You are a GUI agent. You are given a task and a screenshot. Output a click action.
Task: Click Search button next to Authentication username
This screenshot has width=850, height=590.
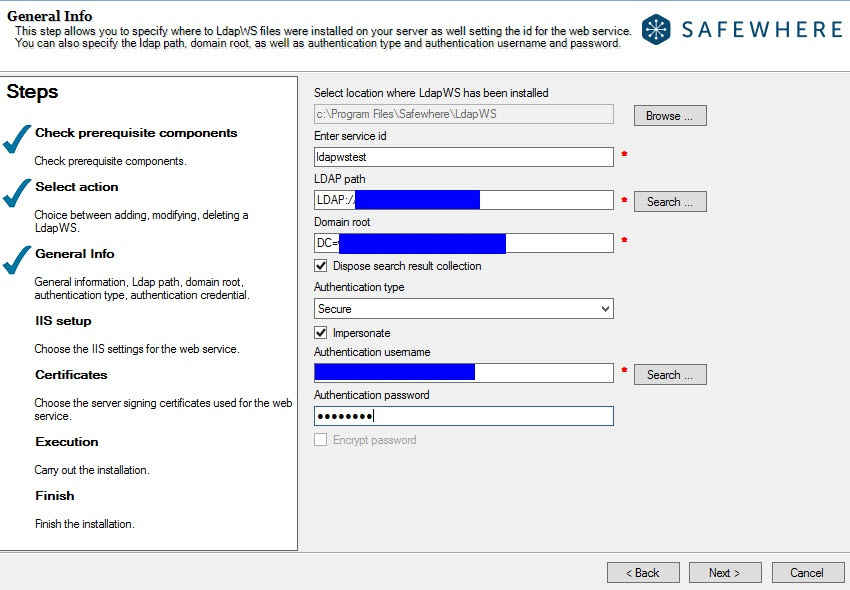669,375
